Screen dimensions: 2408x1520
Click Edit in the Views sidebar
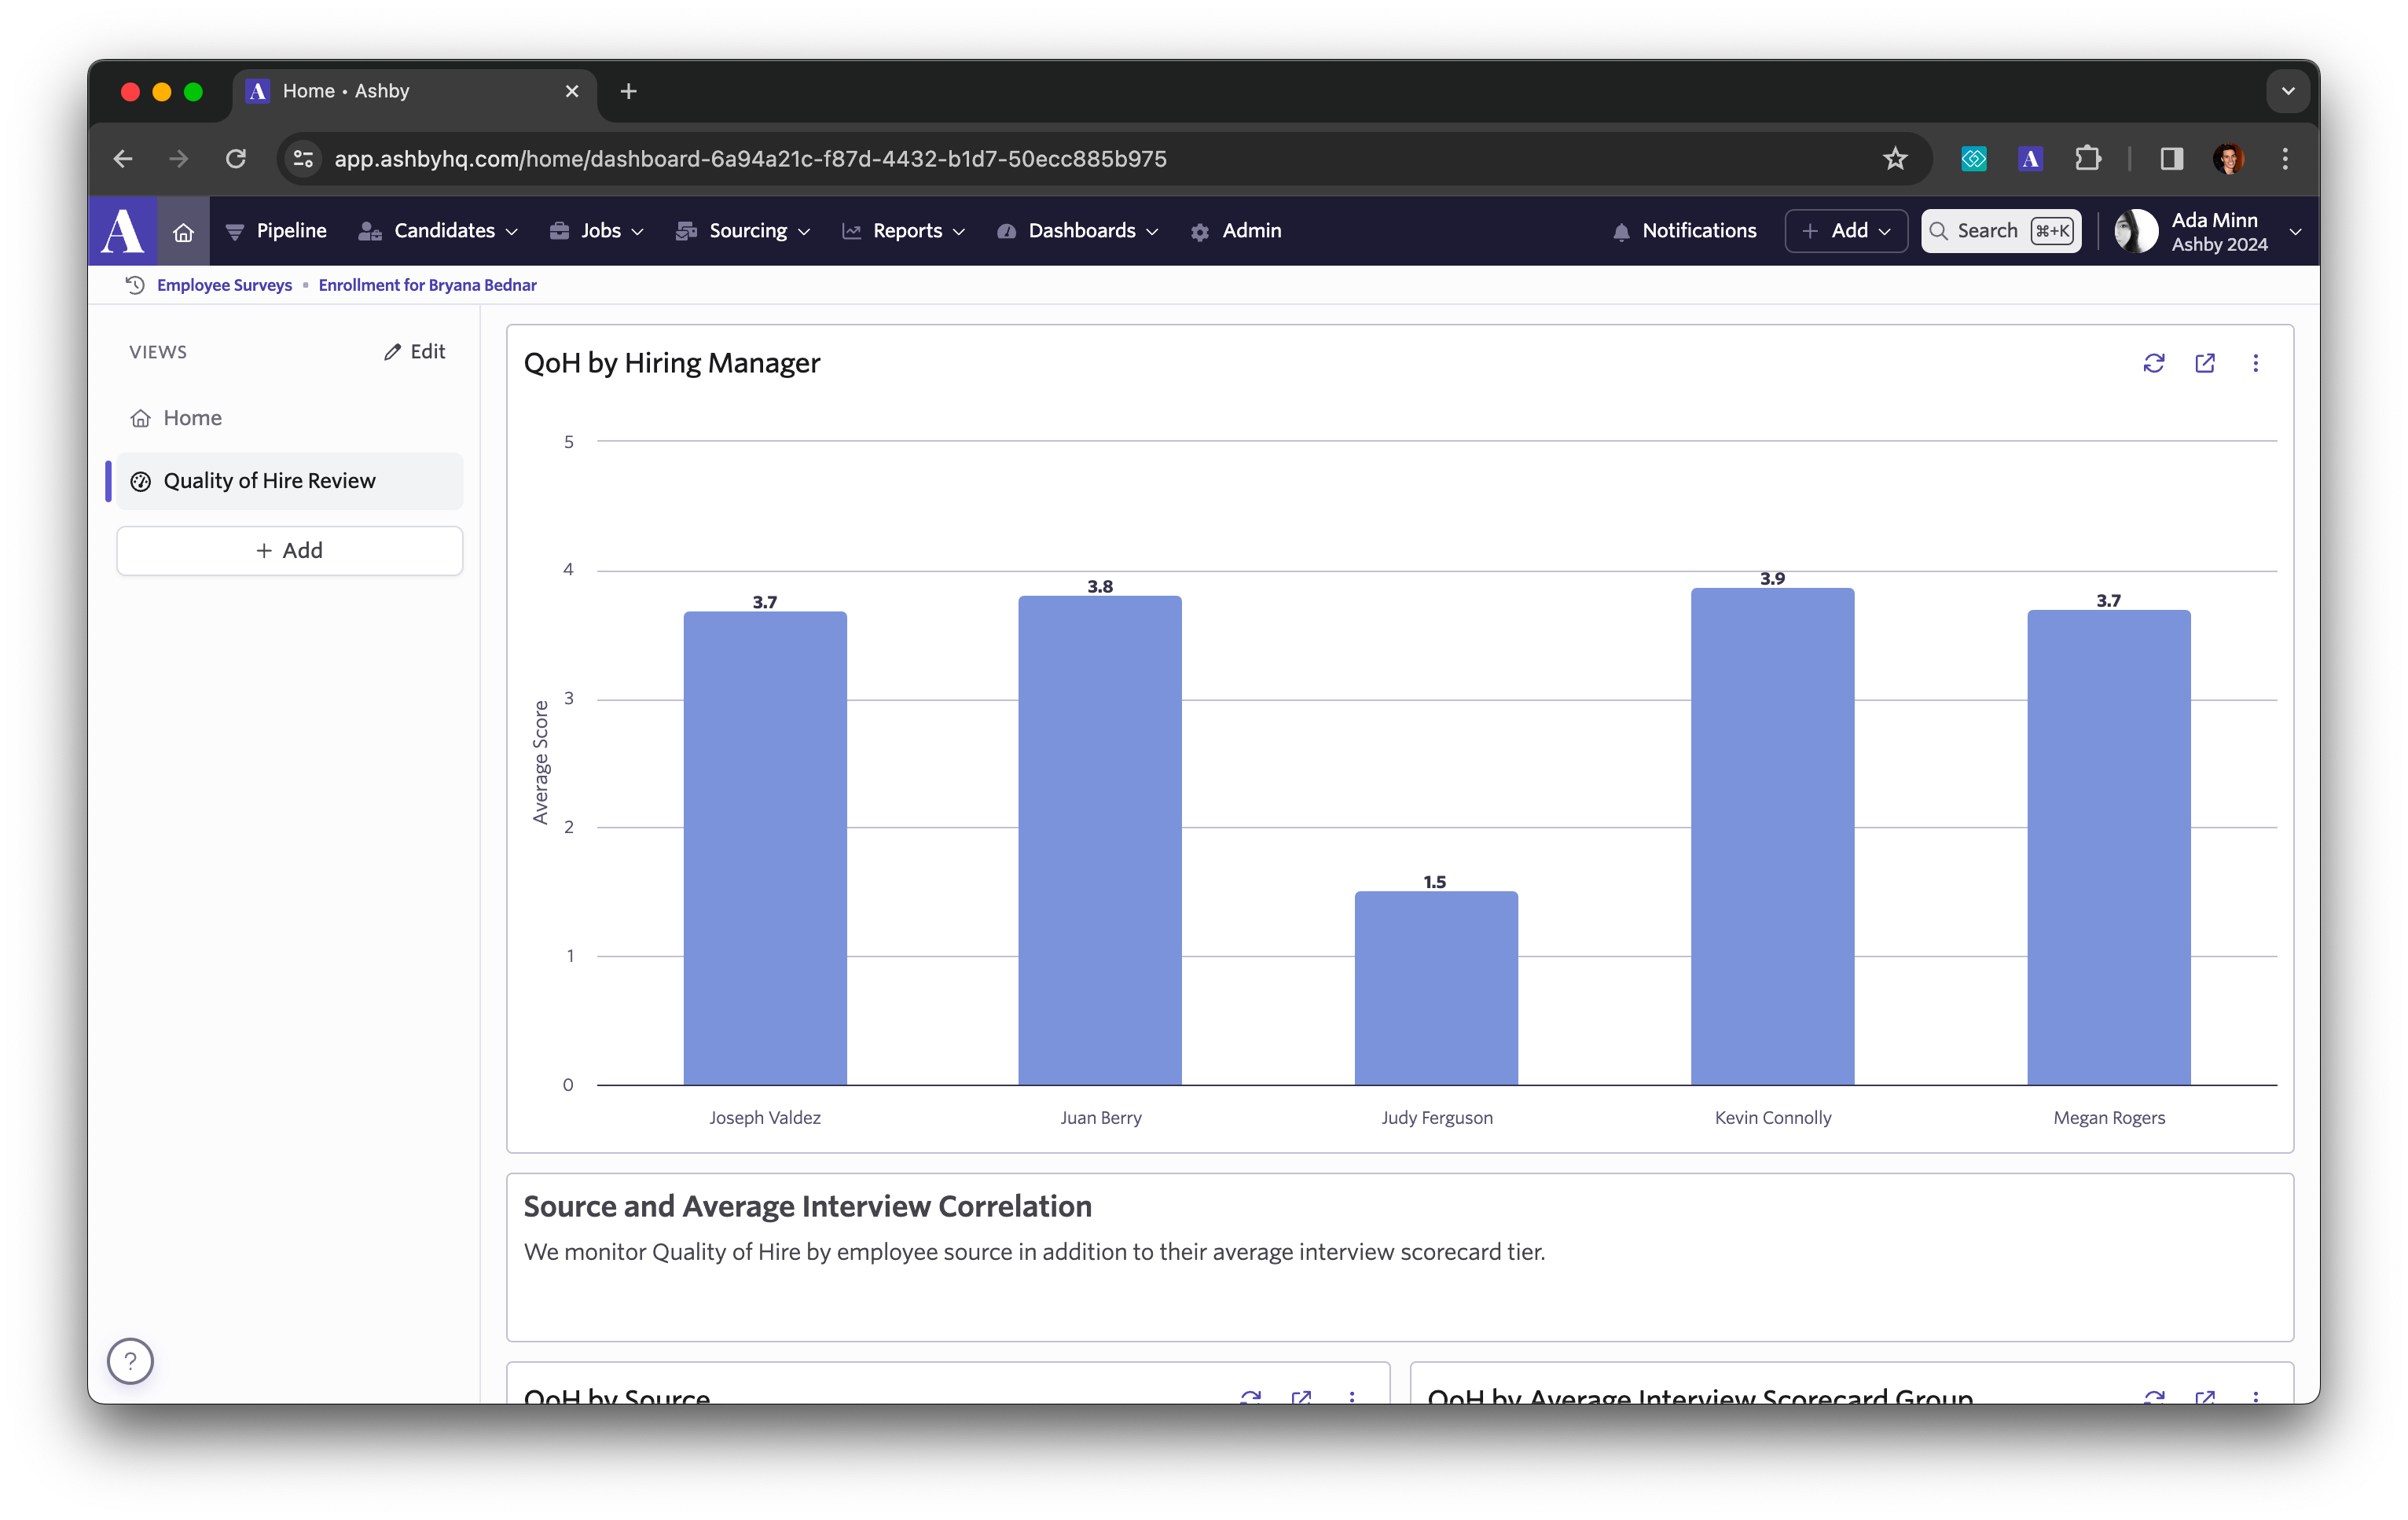click(x=414, y=352)
